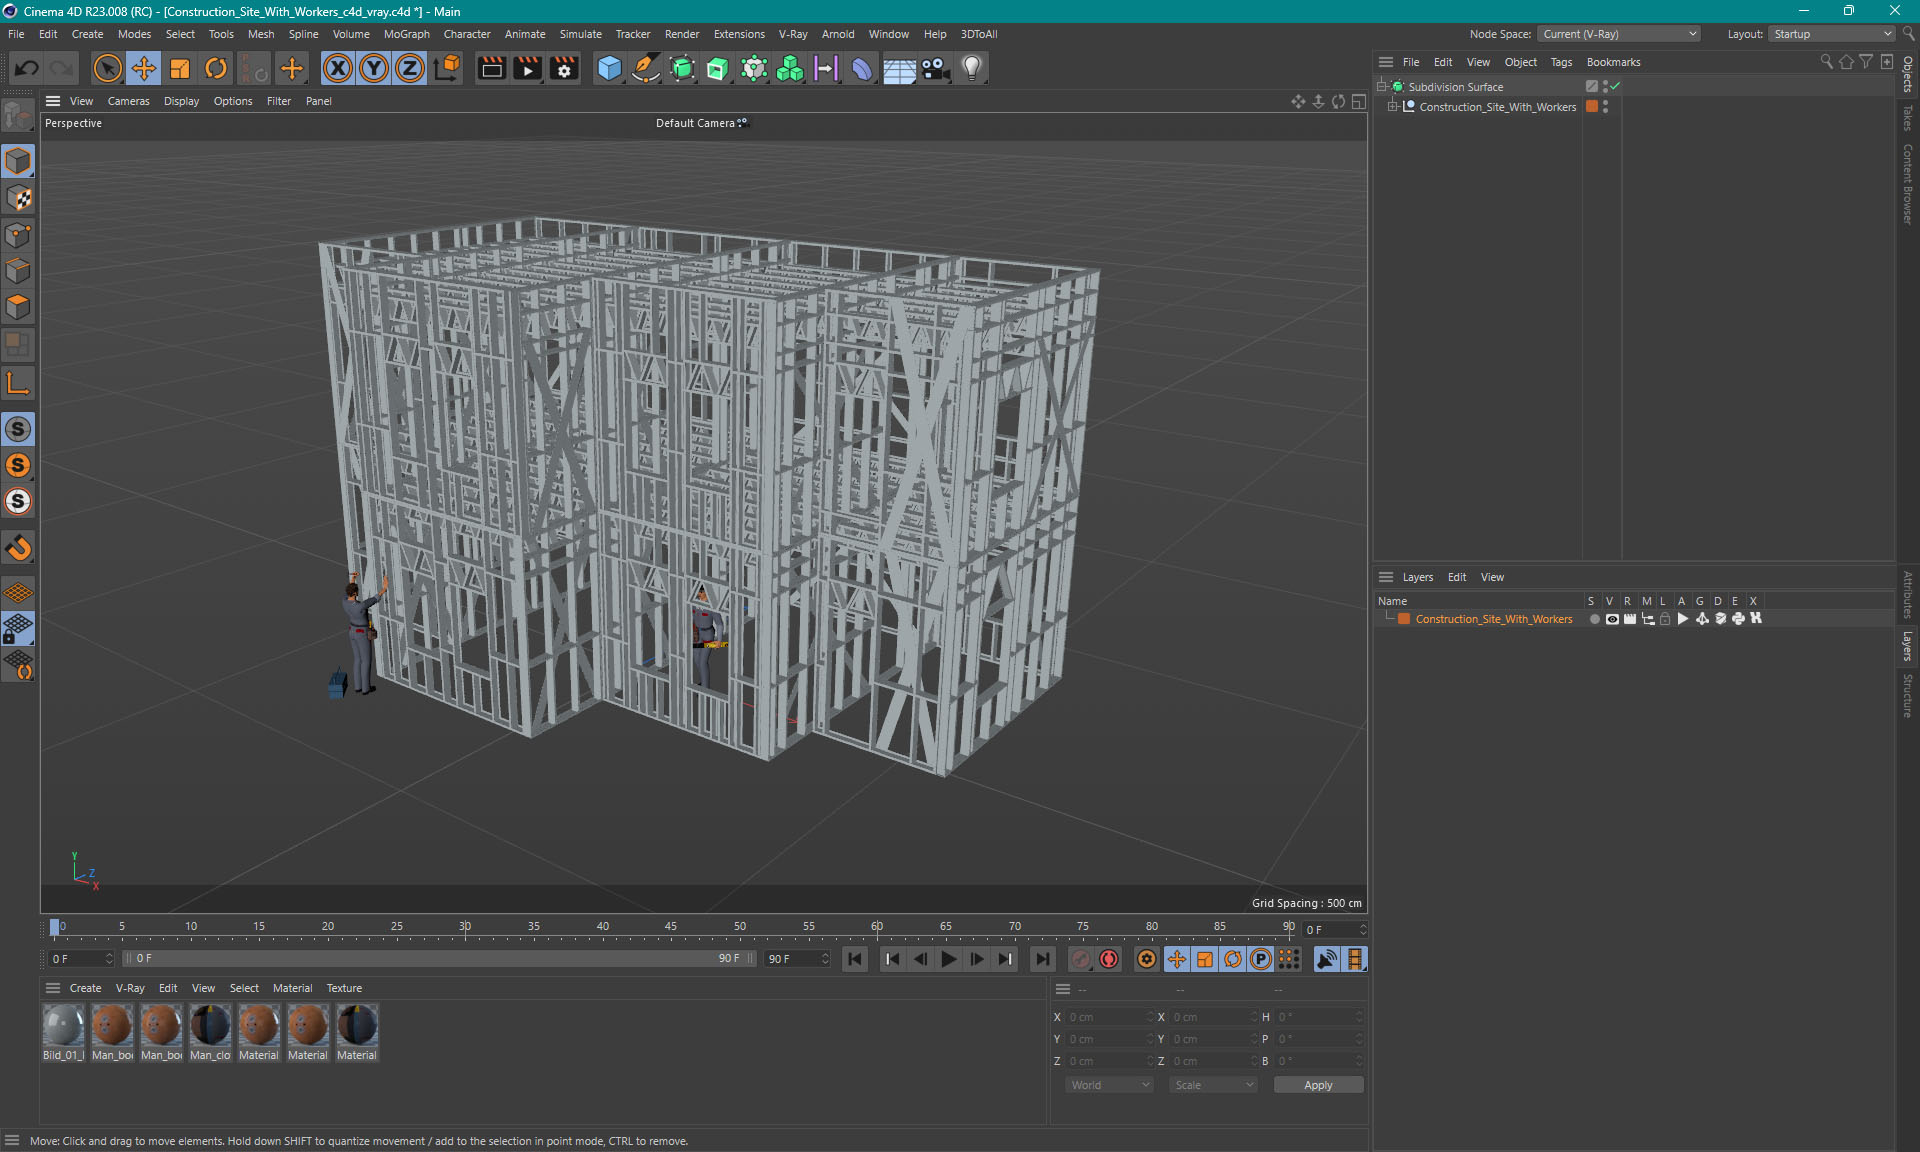Select the Live Selection tool
1920x1152 pixels.
point(107,68)
